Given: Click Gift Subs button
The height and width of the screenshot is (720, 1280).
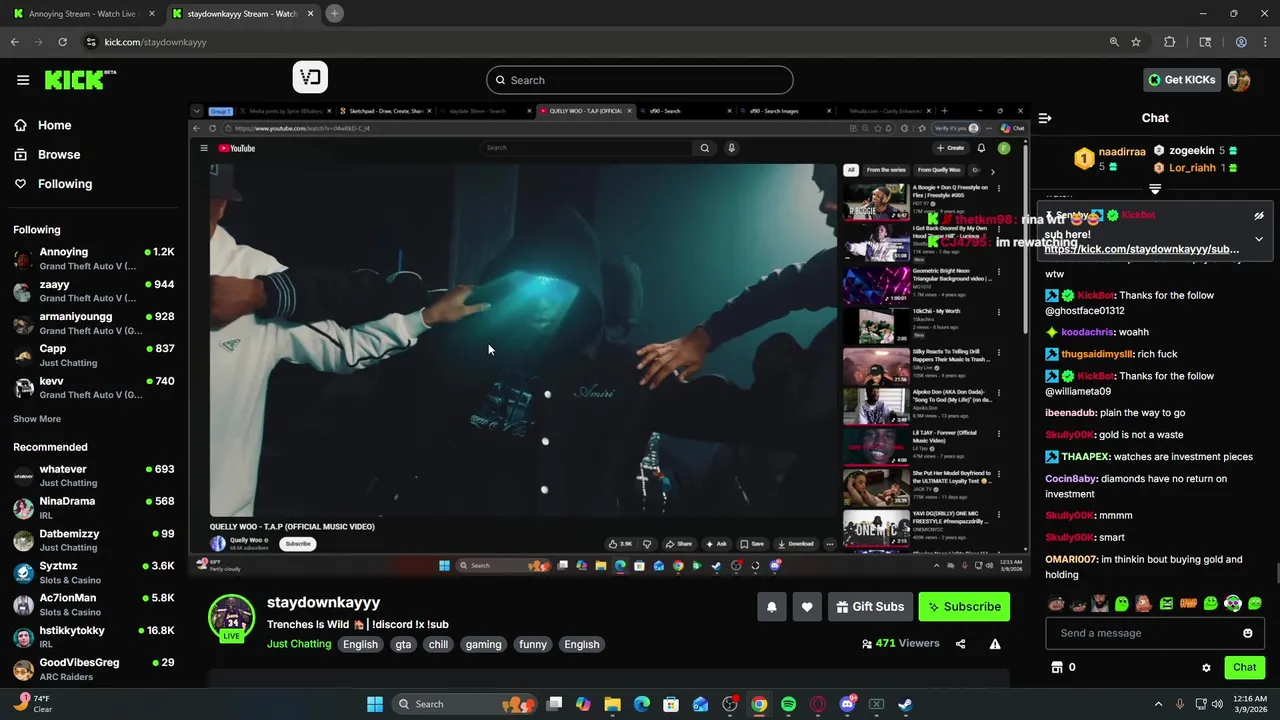Looking at the screenshot, I should [x=870, y=607].
